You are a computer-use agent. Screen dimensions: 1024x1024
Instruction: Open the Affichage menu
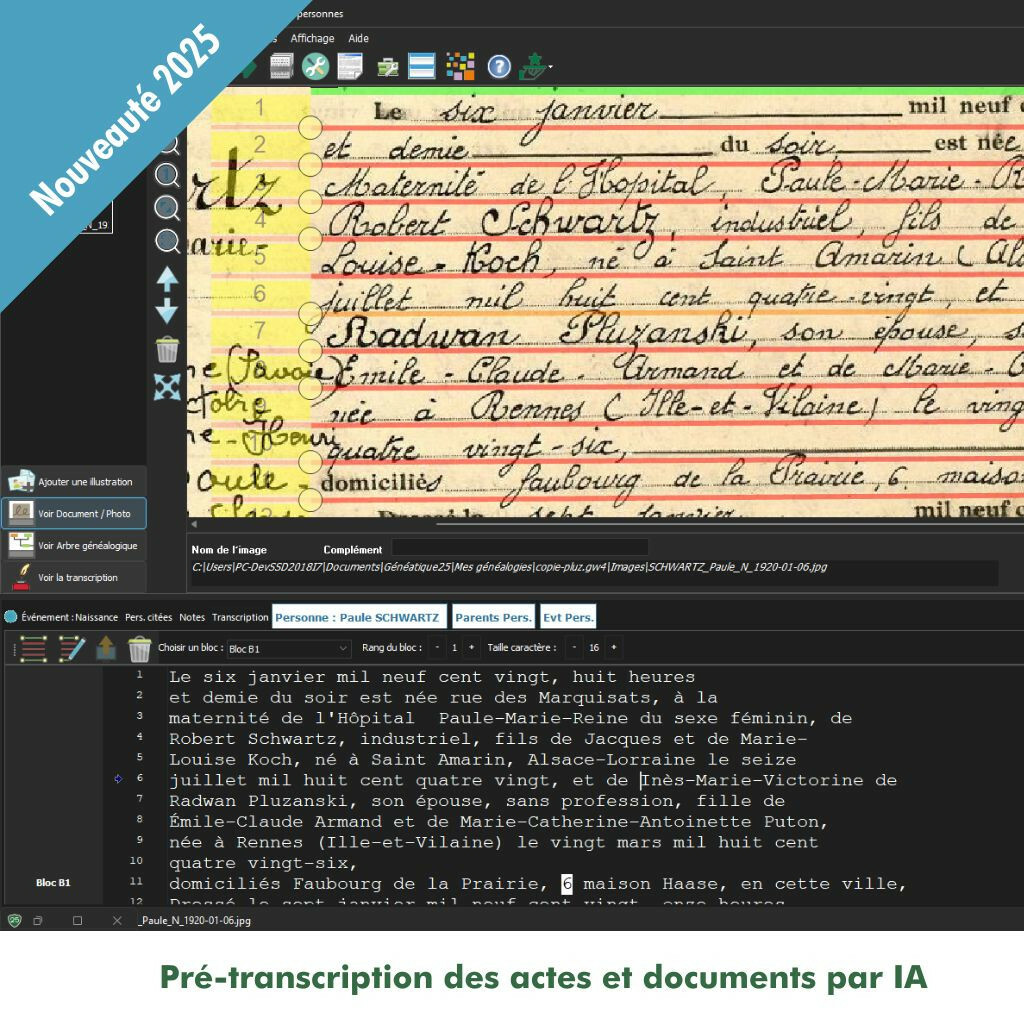(x=312, y=38)
